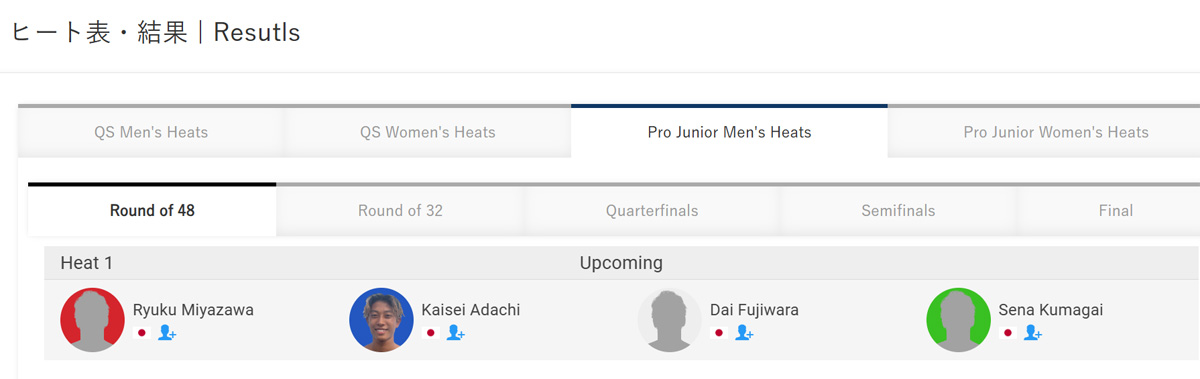Image resolution: width=1200 pixels, height=379 pixels.
Task: Click Japan flag under Dai Fujiwara
Action: [x=718, y=333]
